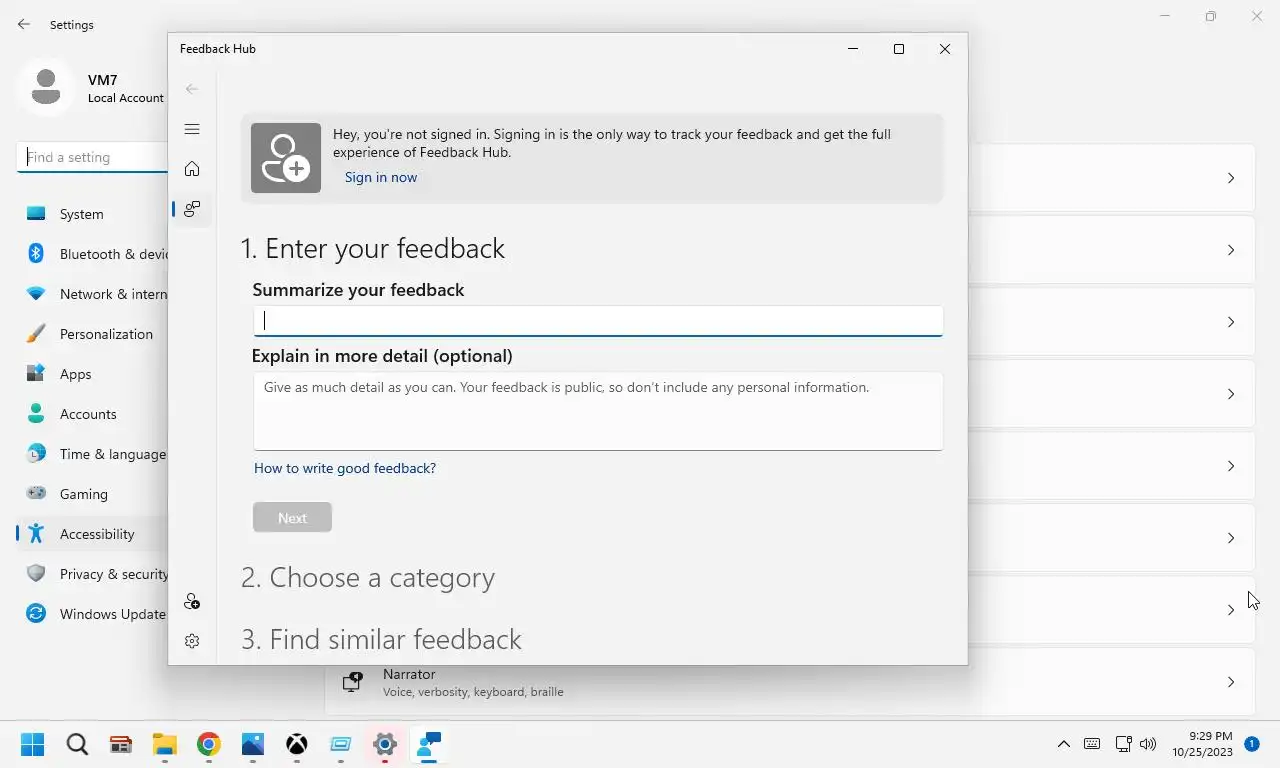Image resolution: width=1280 pixels, height=768 pixels.
Task: Click the first Settings row chevron under the title bar
Action: (x=1231, y=178)
